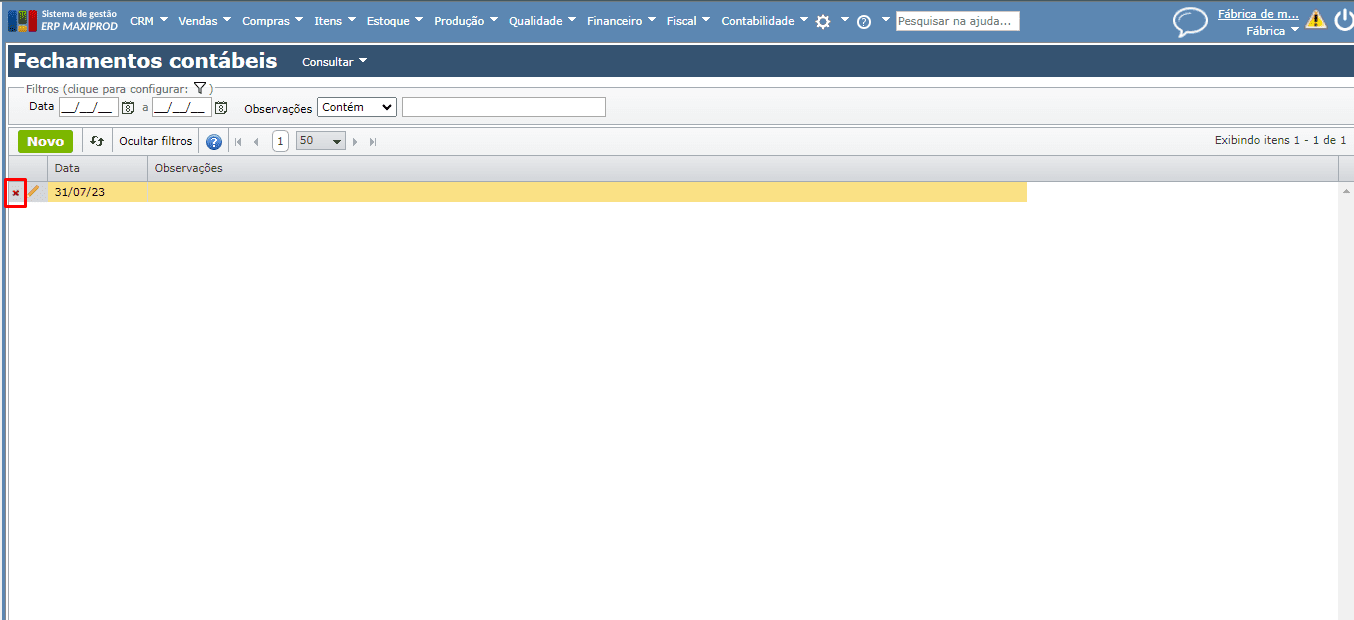Click page number 1 box

point(281,141)
